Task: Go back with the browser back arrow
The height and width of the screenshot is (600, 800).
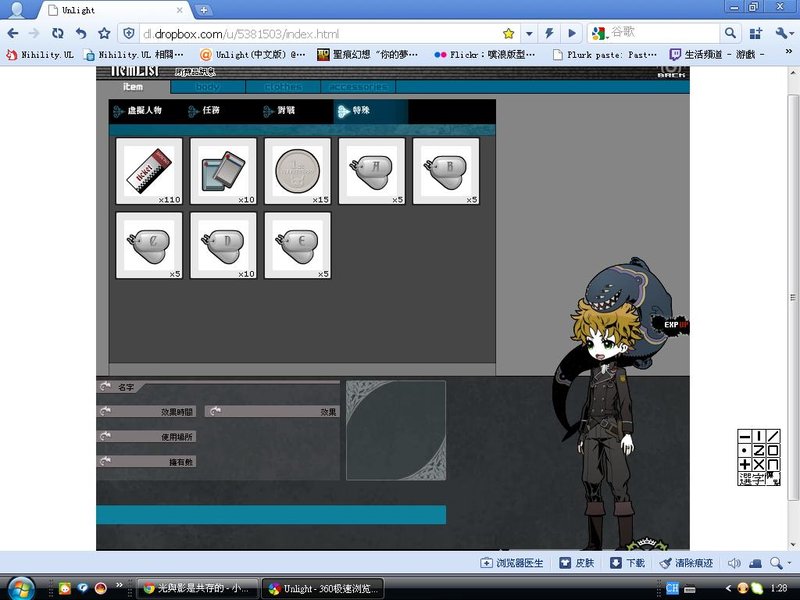Action: [13, 34]
